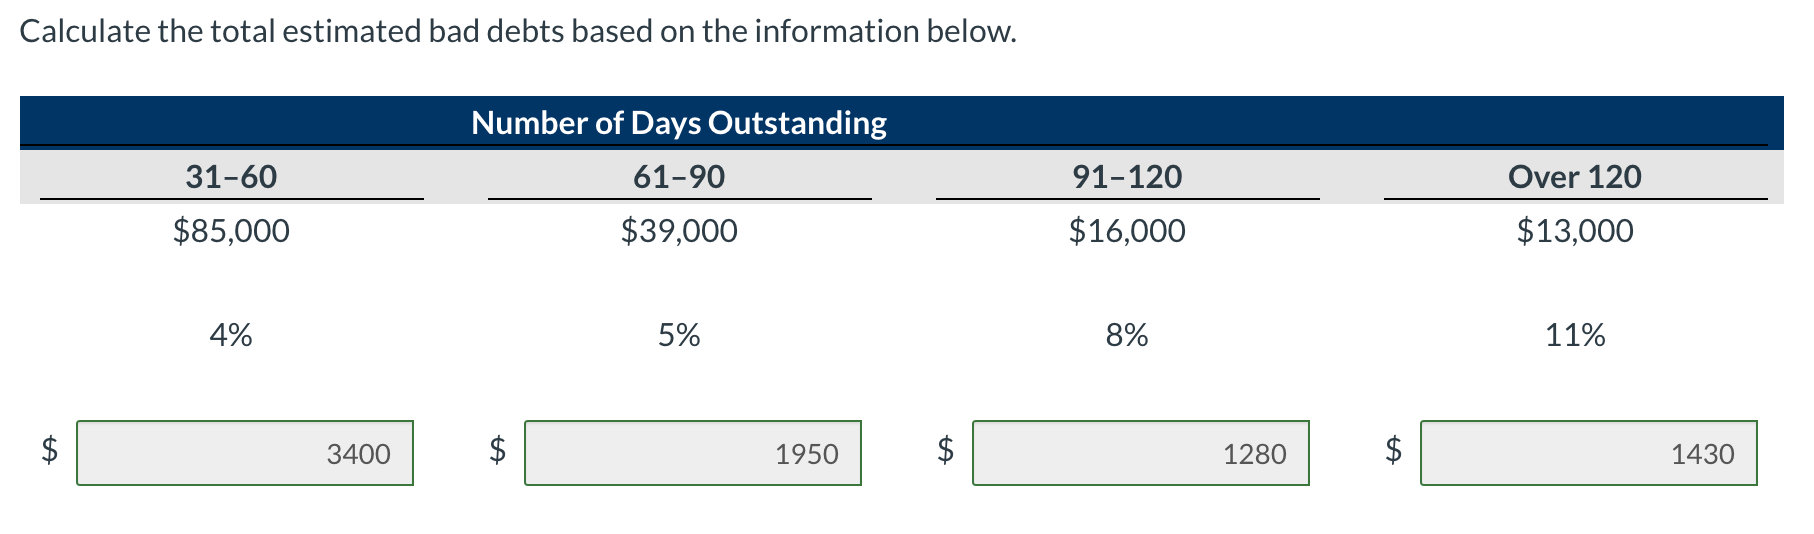Click the dollar sign before the 1430 field
Viewport: 1814px width, 534px height.
pos(1393,450)
